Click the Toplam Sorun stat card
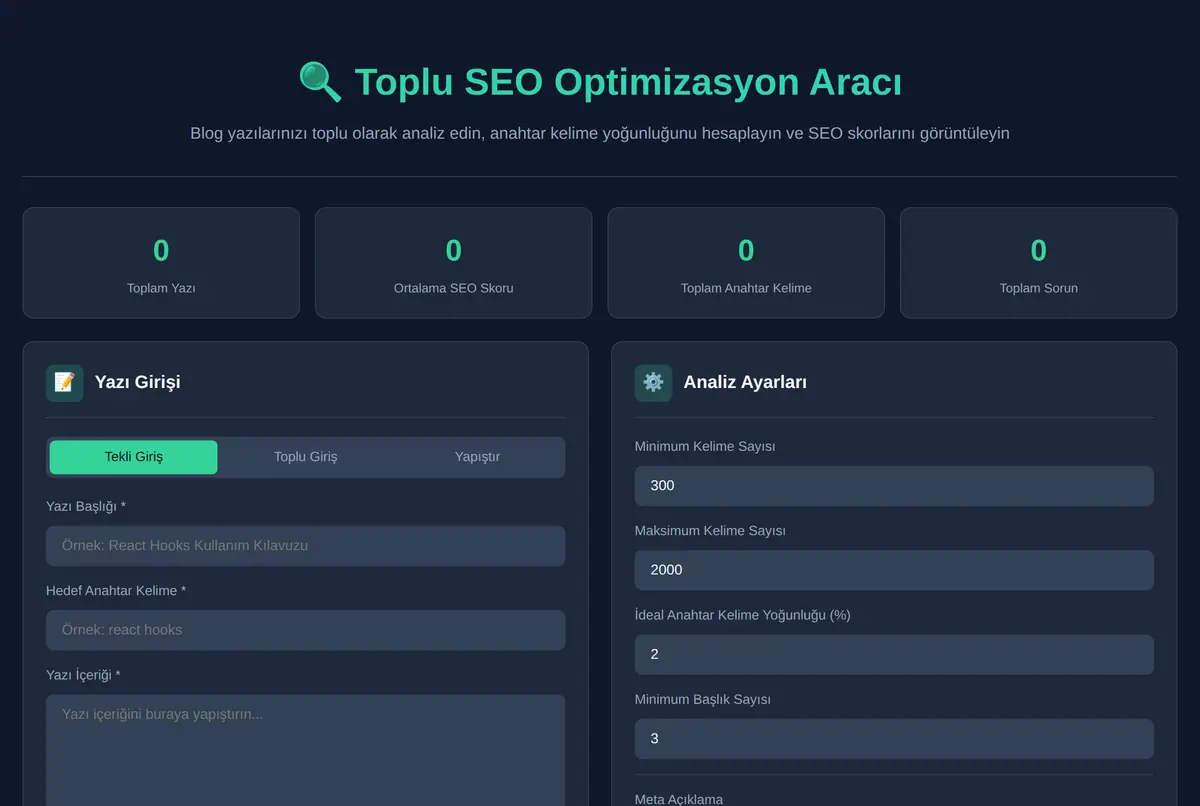Image resolution: width=1200 pixels, height=806 pixels. 1039,263
